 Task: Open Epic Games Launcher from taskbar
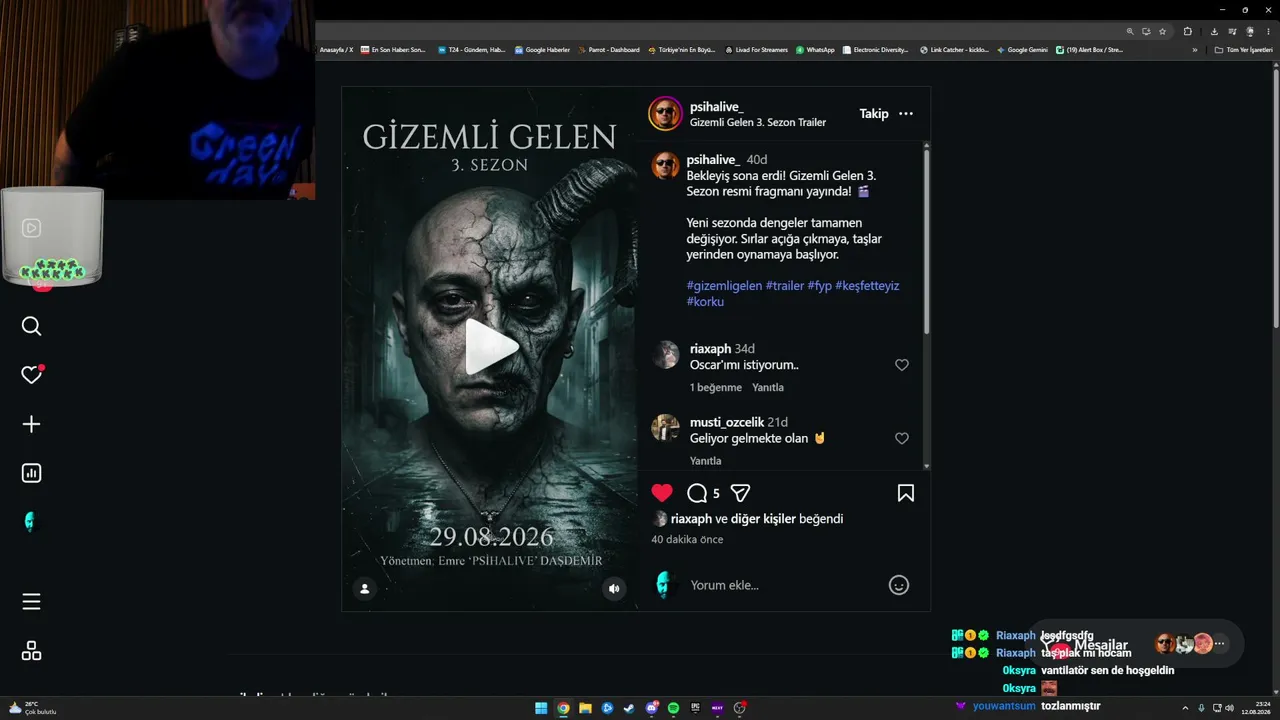(x=695, y=708)
